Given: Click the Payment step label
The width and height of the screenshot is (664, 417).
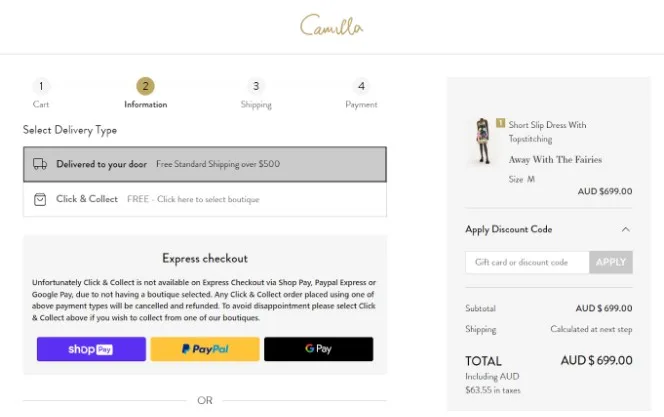Looking at the screenshot, I should (361, 104).
